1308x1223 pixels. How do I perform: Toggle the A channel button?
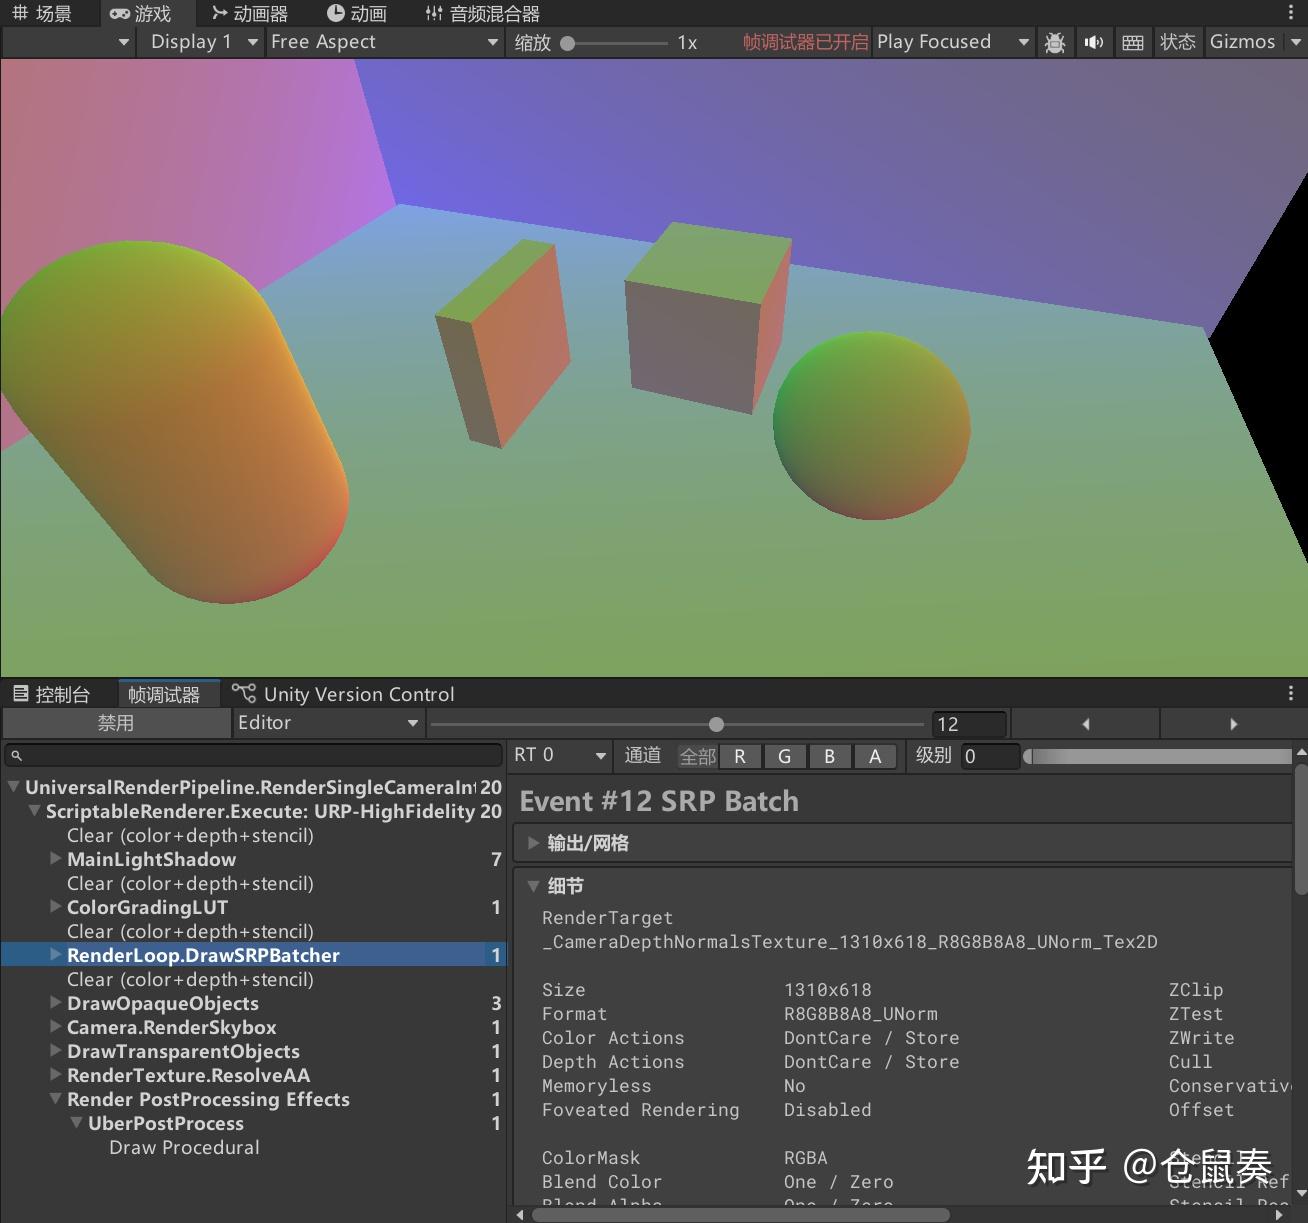(875, 756)
